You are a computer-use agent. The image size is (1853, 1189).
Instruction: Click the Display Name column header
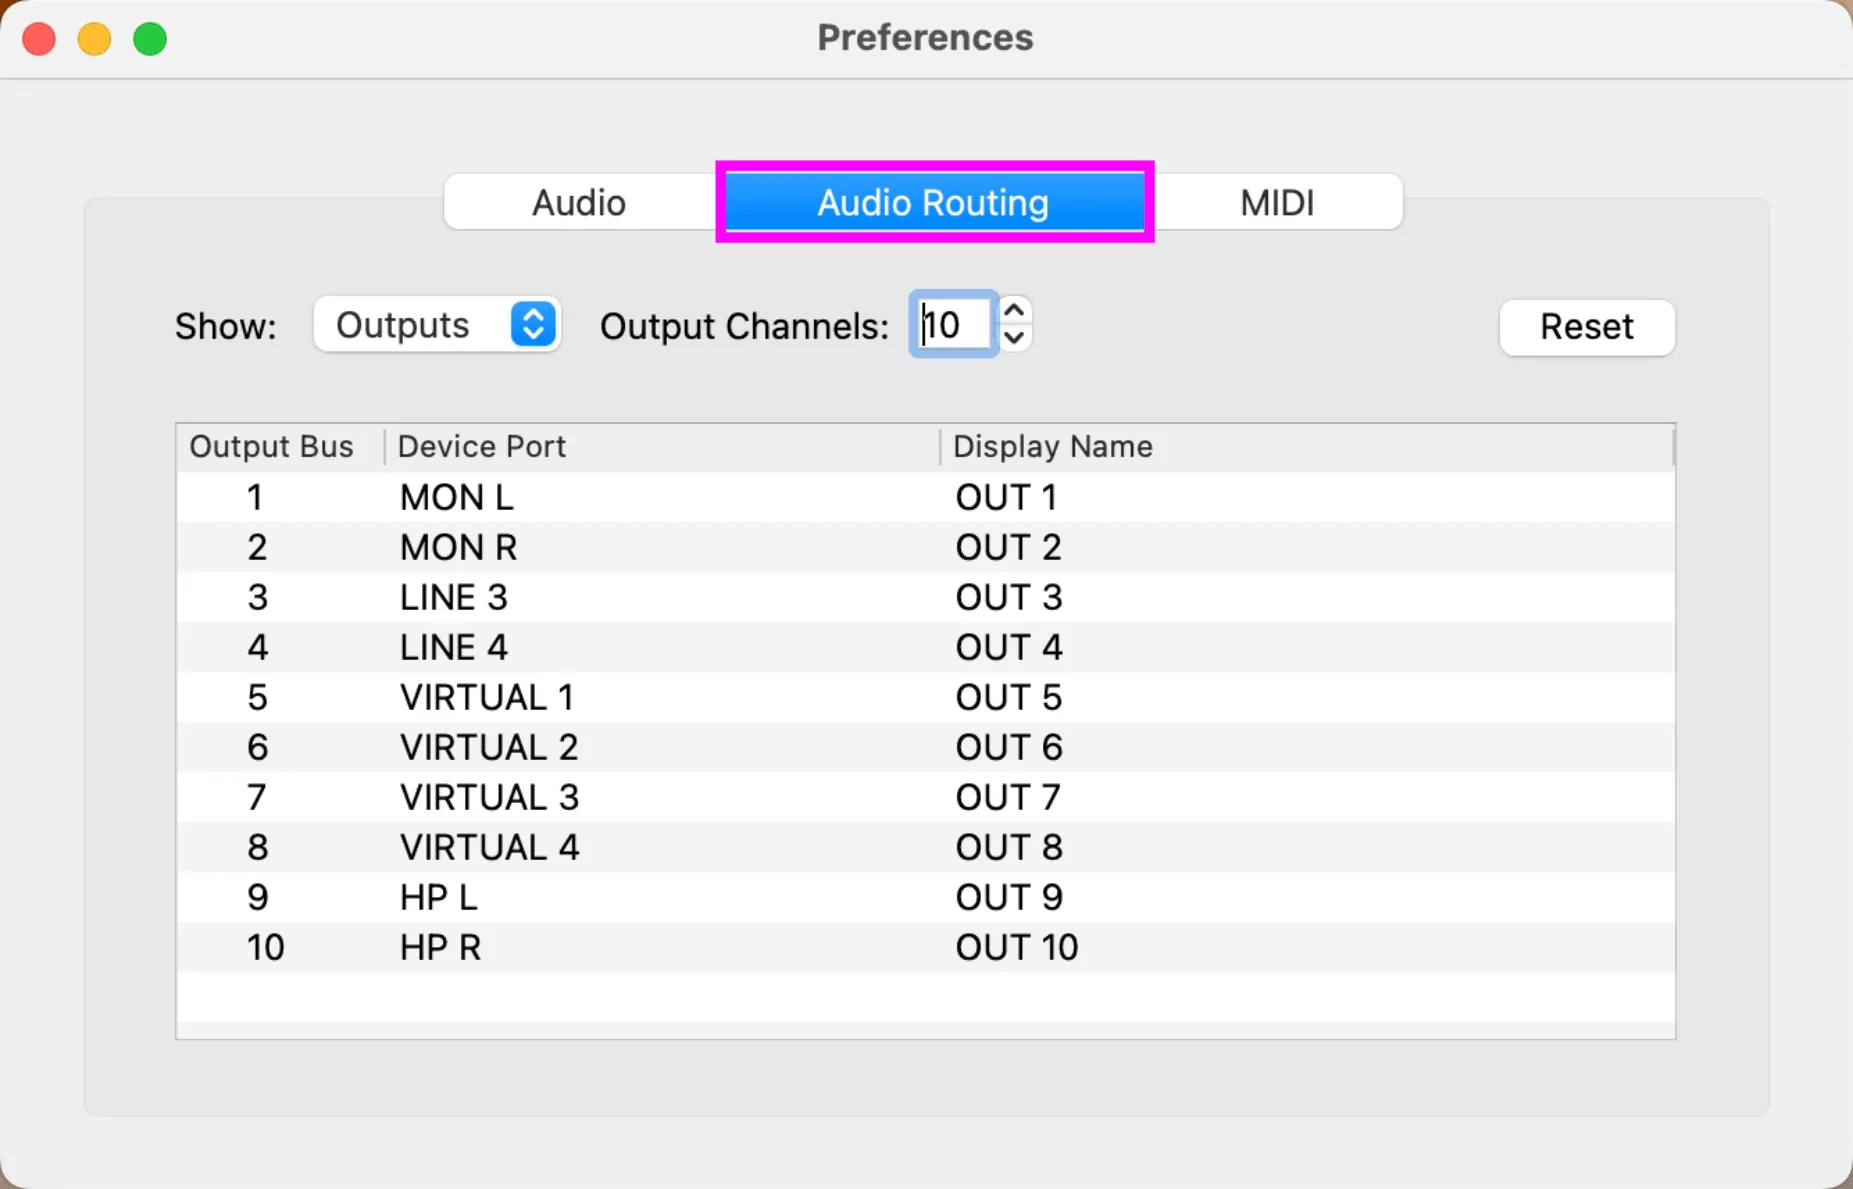(x=1052, y=446)
